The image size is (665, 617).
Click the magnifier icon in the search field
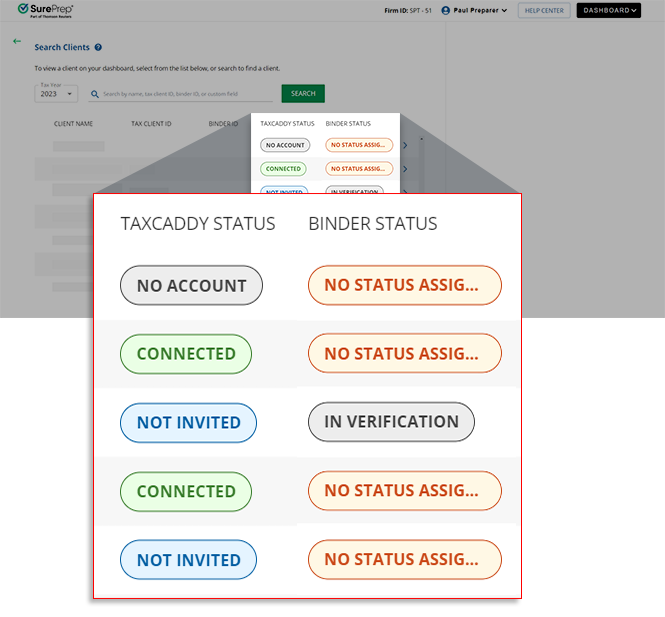click(95, 94)
